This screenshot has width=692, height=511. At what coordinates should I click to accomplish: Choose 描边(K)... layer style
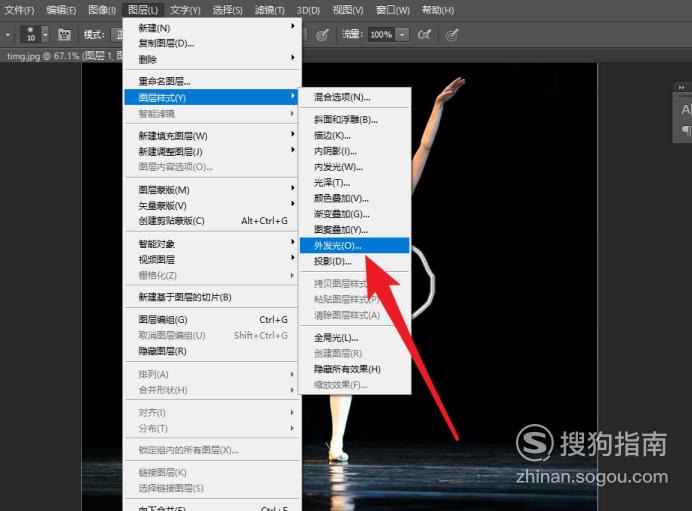(355, 135)
